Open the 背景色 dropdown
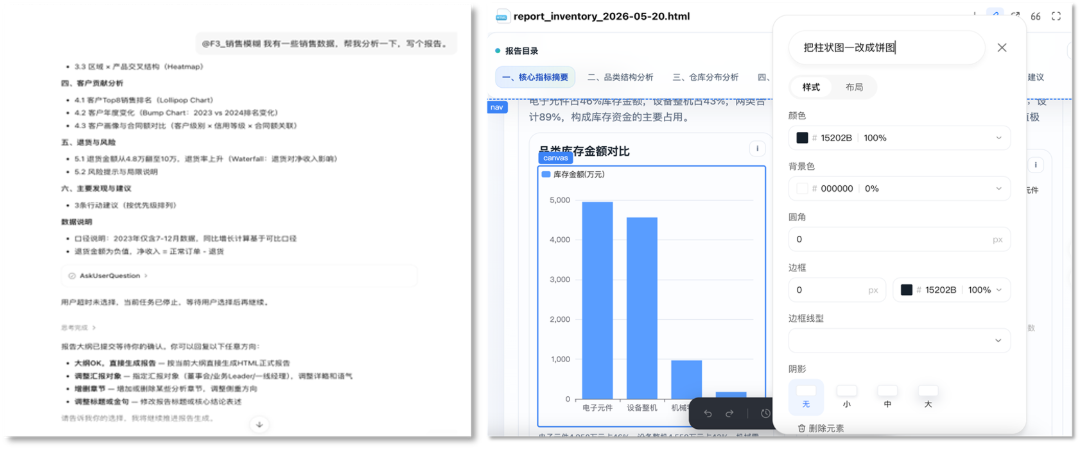This screenshot has width=1080, height=450. [999, 188]
